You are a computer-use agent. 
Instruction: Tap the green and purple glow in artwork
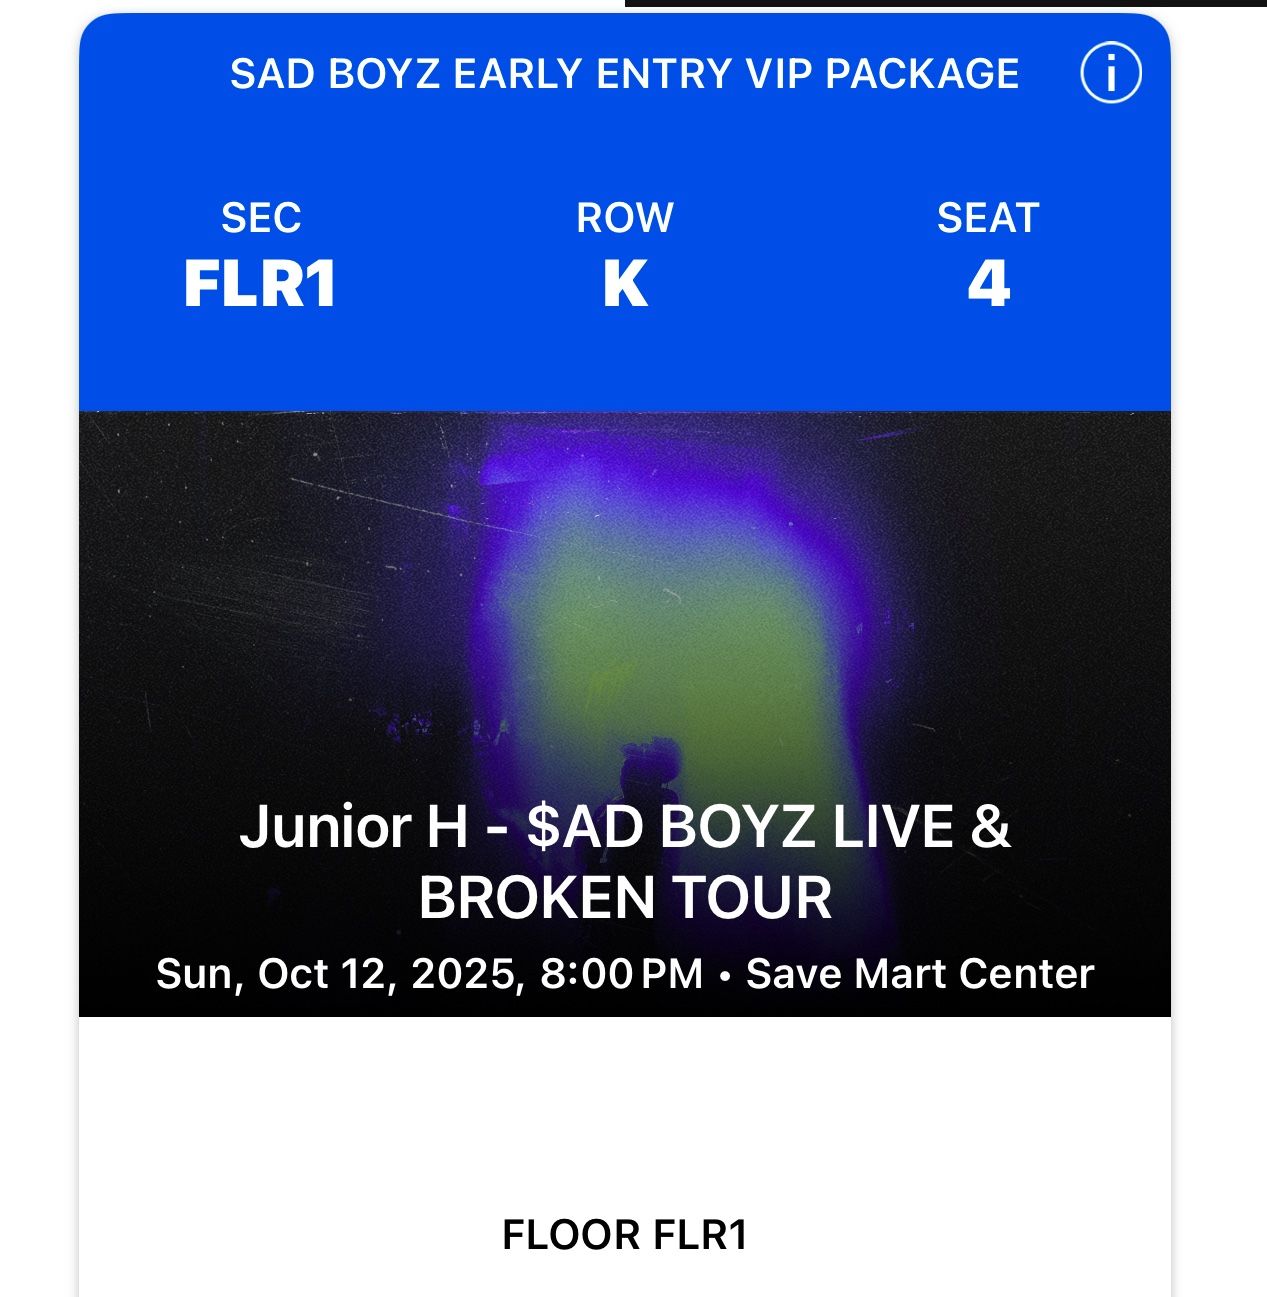pos(640,620)
